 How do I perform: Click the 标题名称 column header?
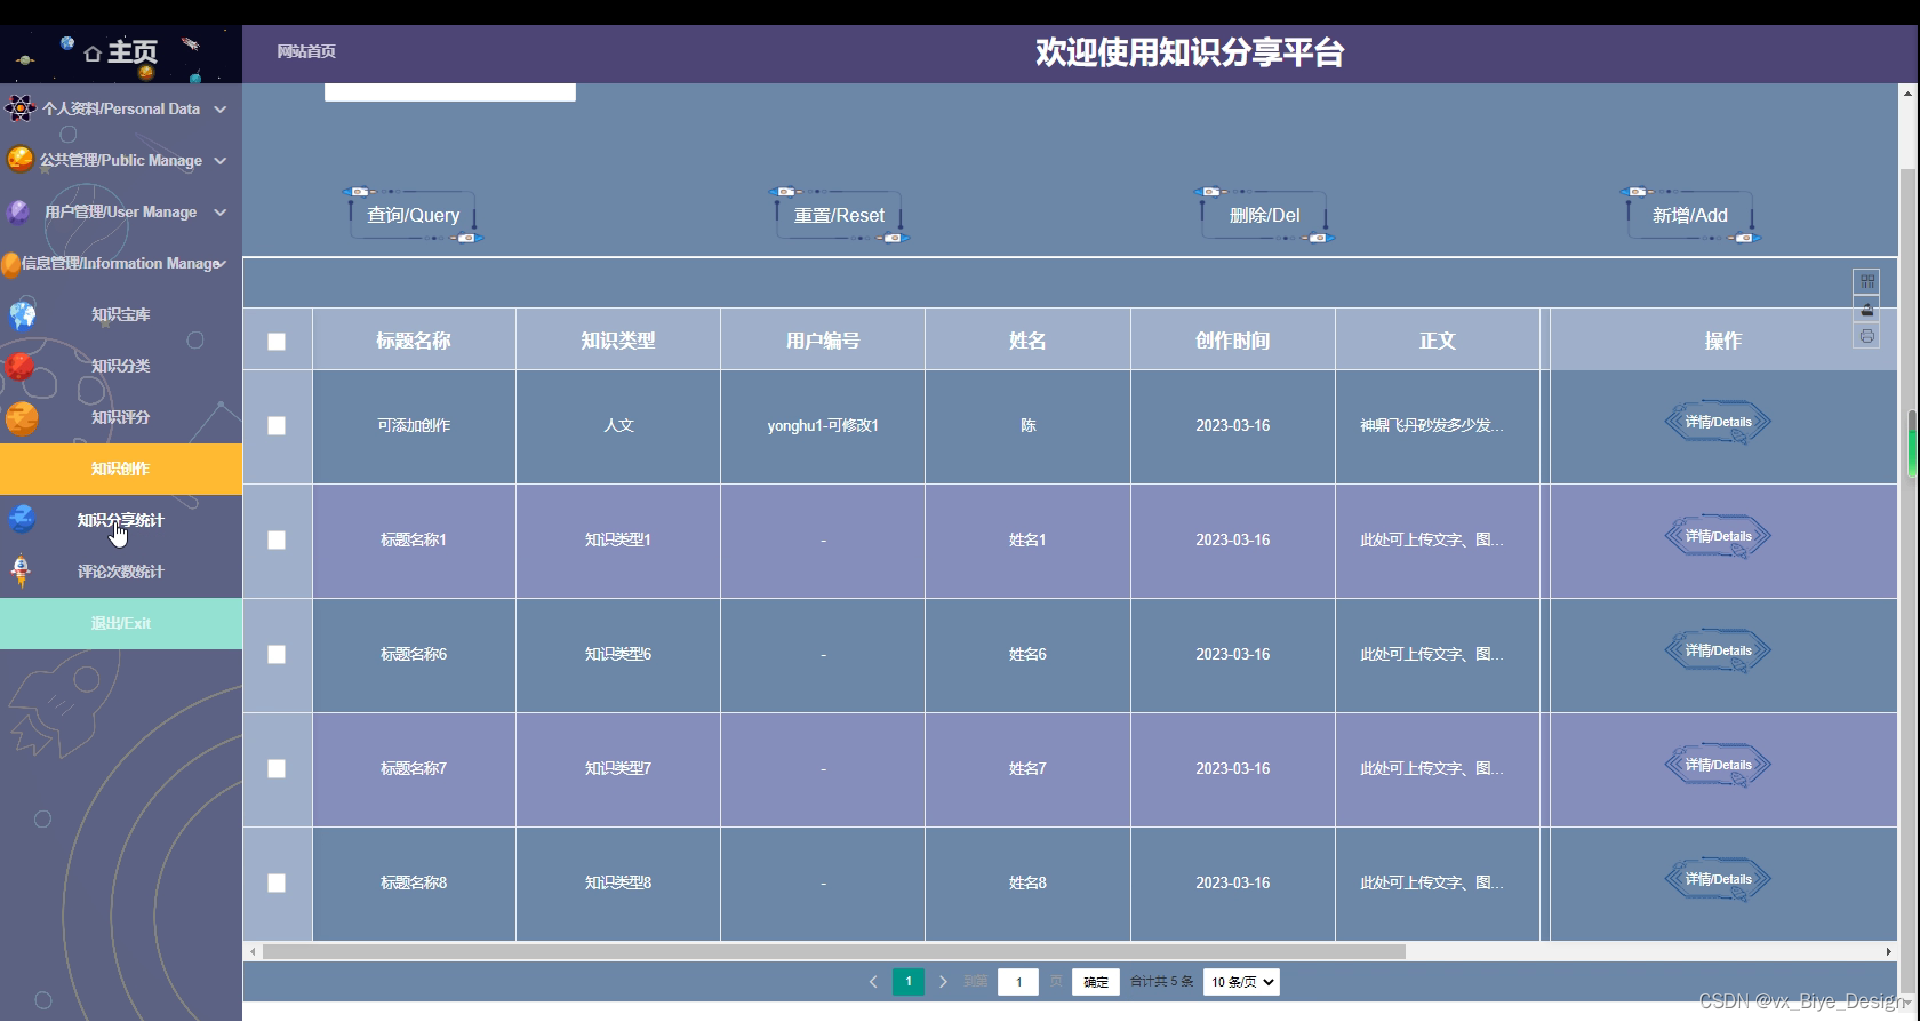pyautogui.click(x=414, y=341)
